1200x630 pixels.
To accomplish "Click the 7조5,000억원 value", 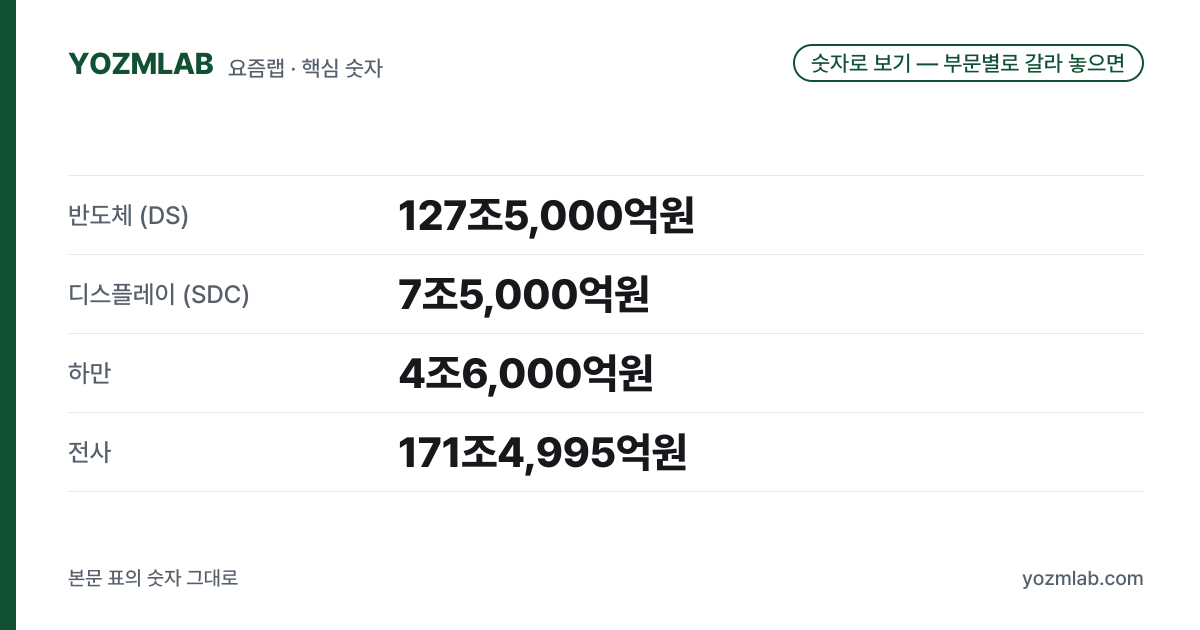I will (x=524, y=294).
